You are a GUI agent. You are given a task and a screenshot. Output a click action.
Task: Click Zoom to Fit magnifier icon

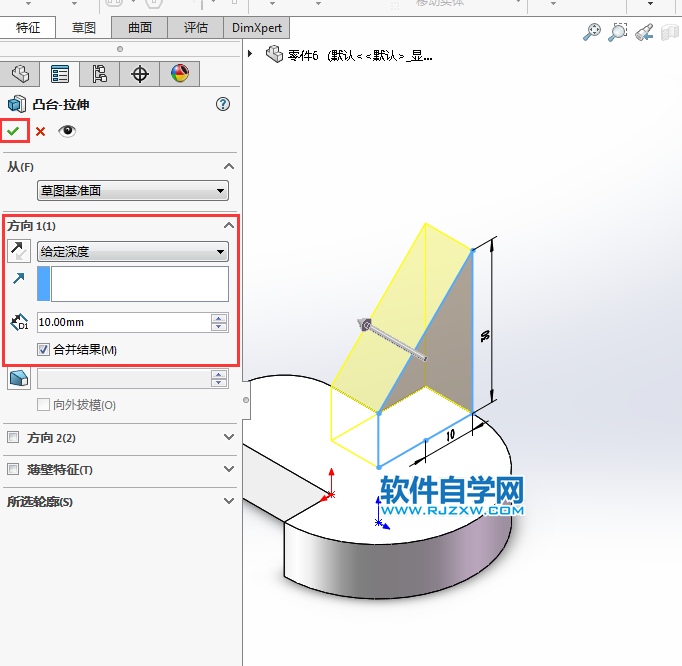click(x=592, y=32)
